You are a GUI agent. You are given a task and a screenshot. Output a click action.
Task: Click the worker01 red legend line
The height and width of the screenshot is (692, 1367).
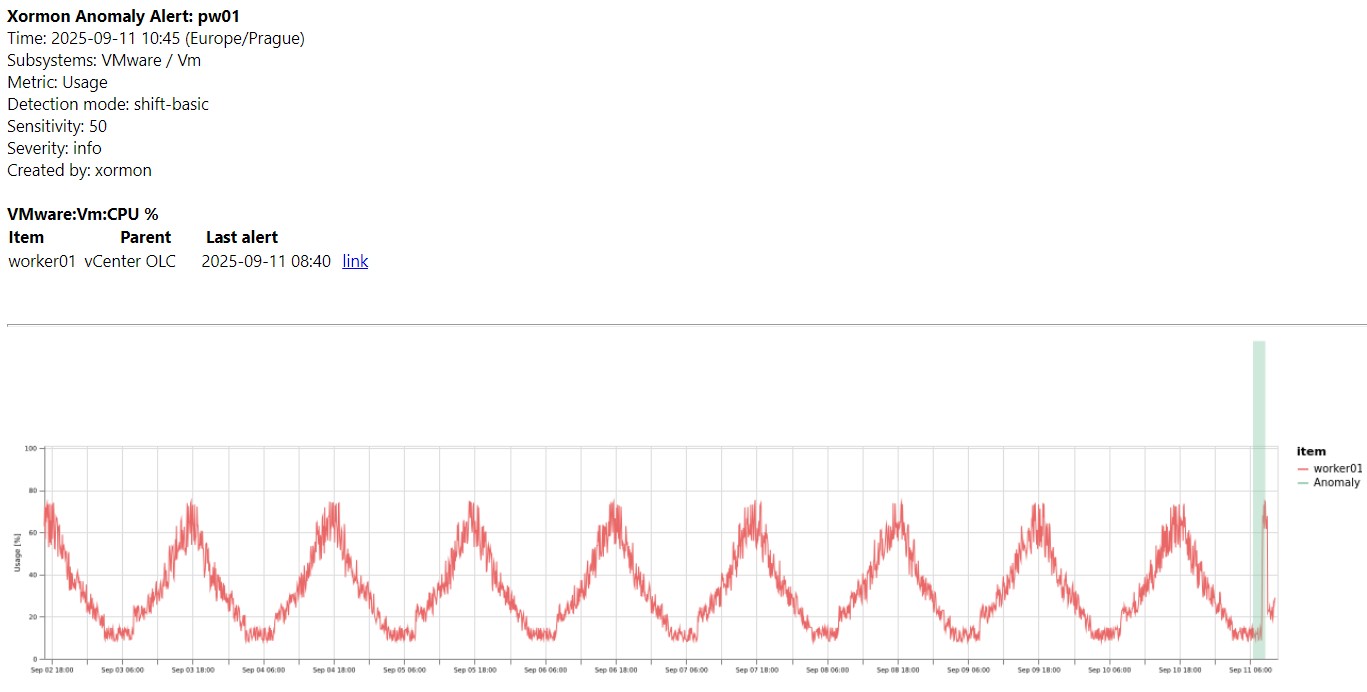[1302, 468]
